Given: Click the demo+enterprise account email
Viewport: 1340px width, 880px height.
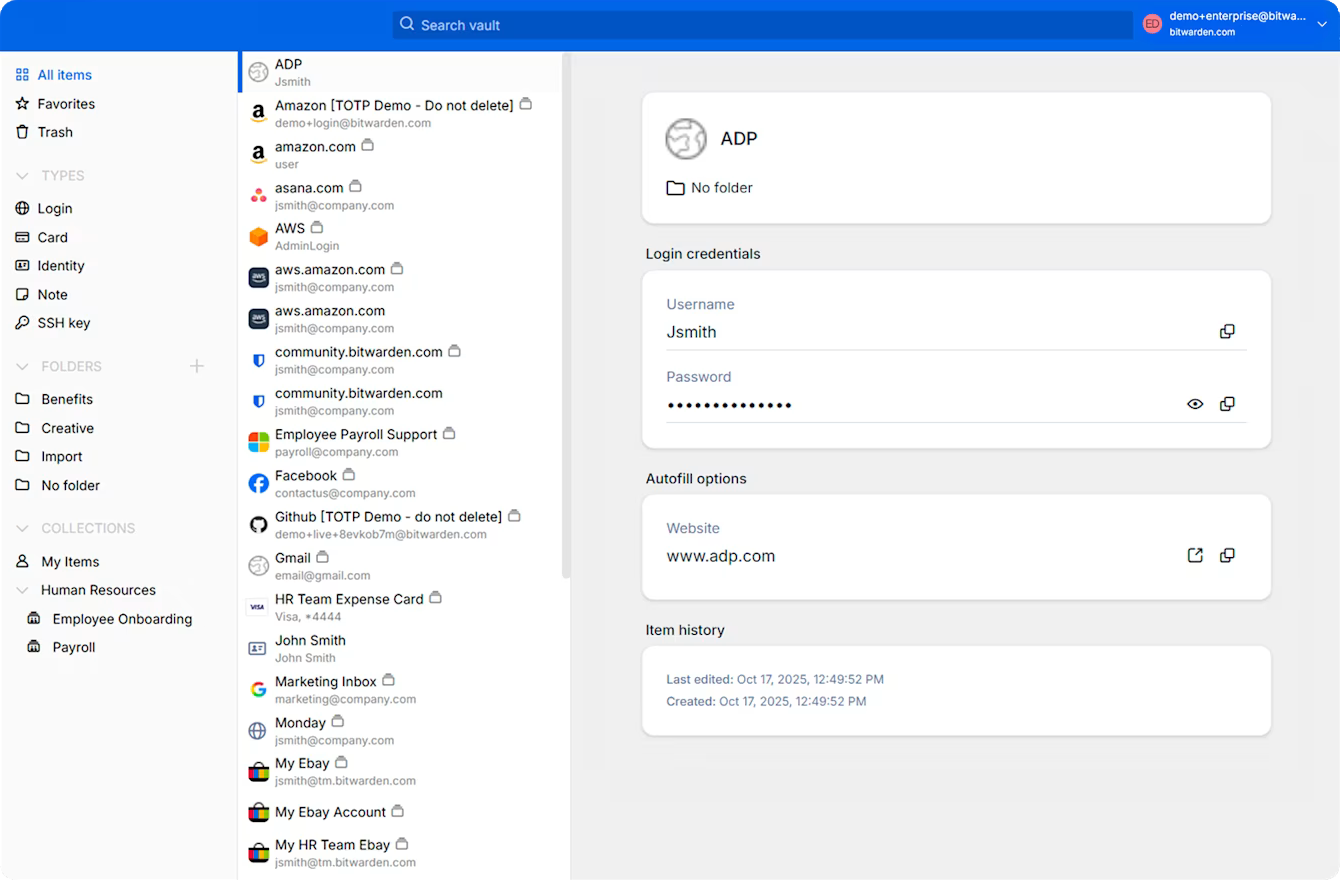Looking at the screenshot, I should [1237, 16].
